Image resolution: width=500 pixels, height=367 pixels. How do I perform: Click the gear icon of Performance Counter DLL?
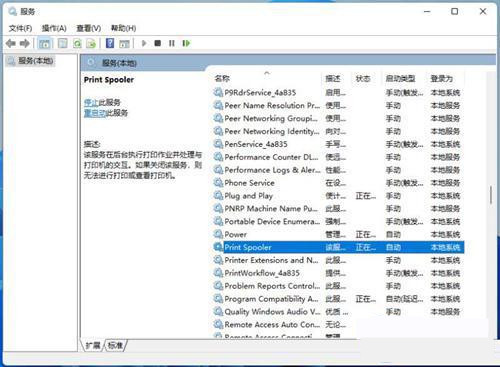218,157
